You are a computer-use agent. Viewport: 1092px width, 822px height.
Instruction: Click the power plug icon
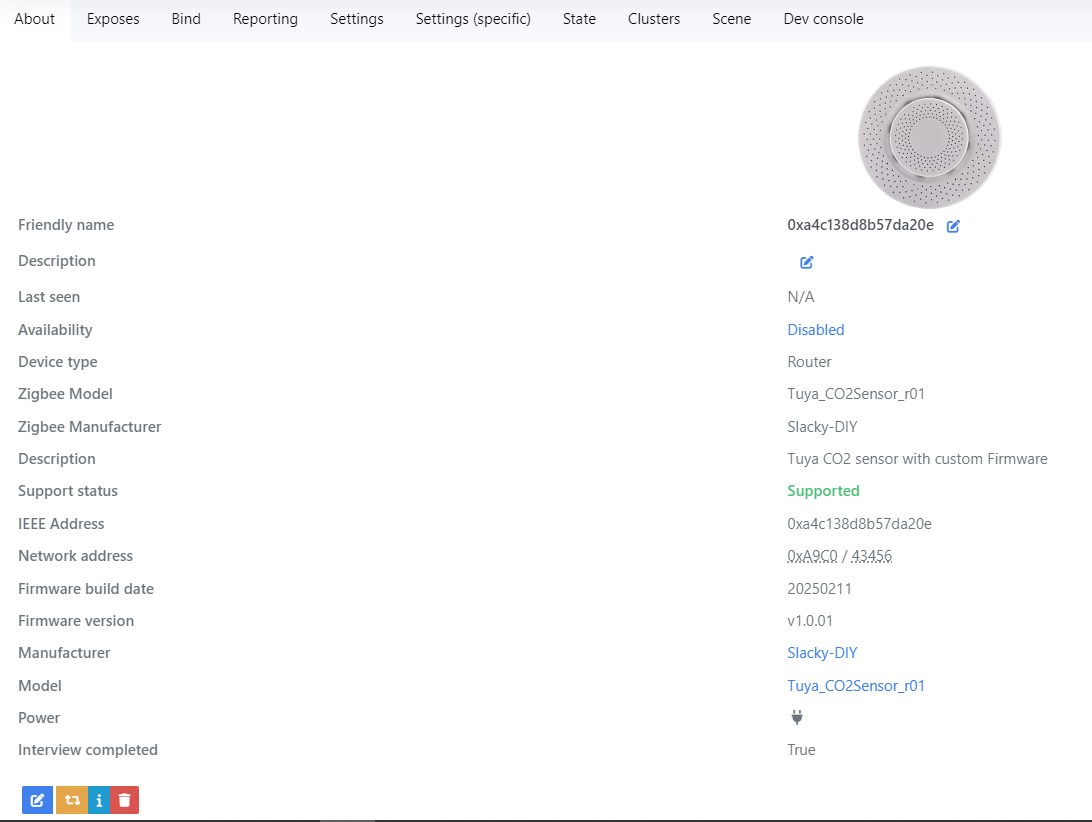click(797, 717)
